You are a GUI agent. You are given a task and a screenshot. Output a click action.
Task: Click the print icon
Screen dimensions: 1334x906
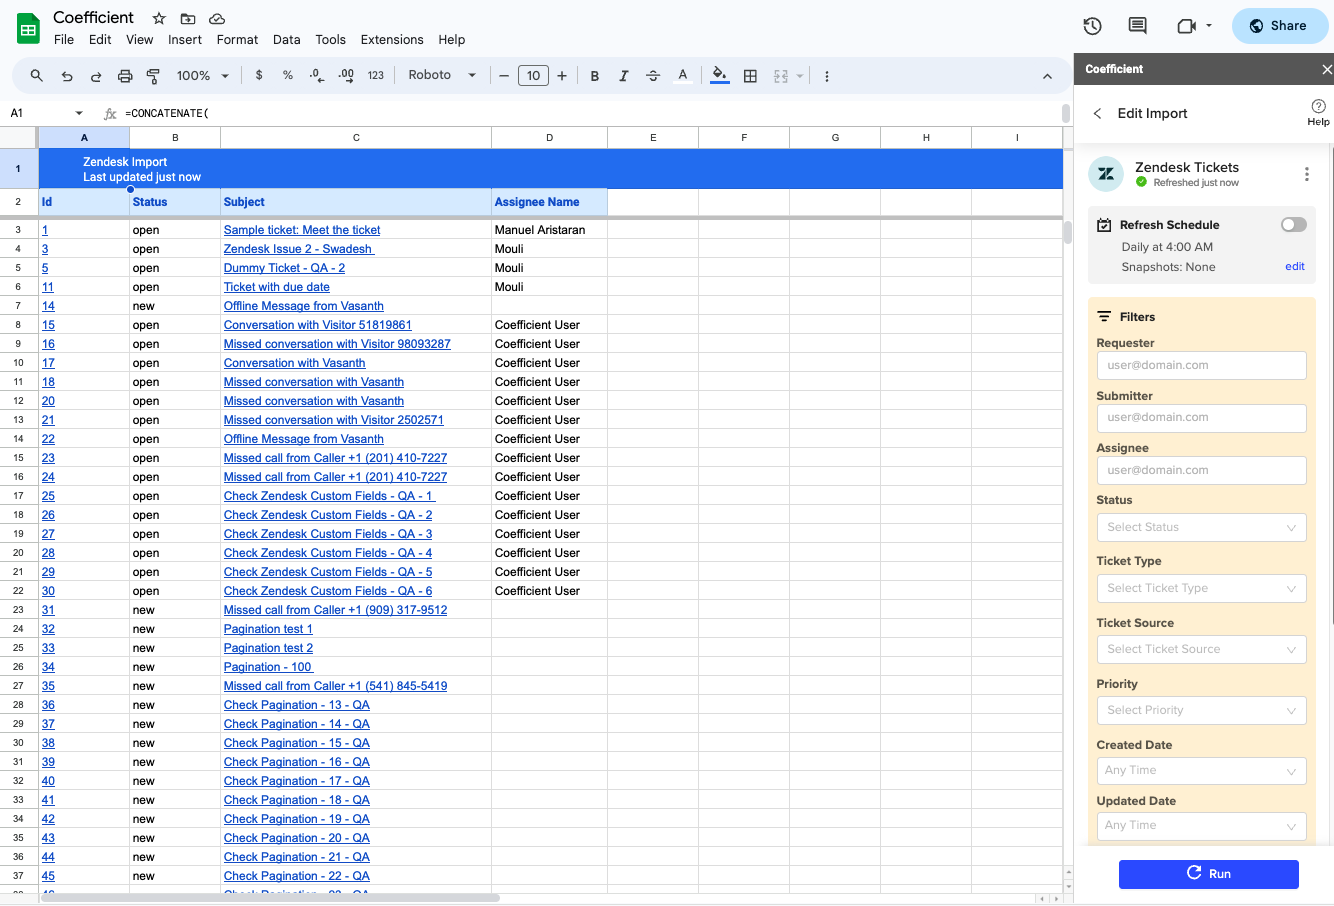[125, 76]
